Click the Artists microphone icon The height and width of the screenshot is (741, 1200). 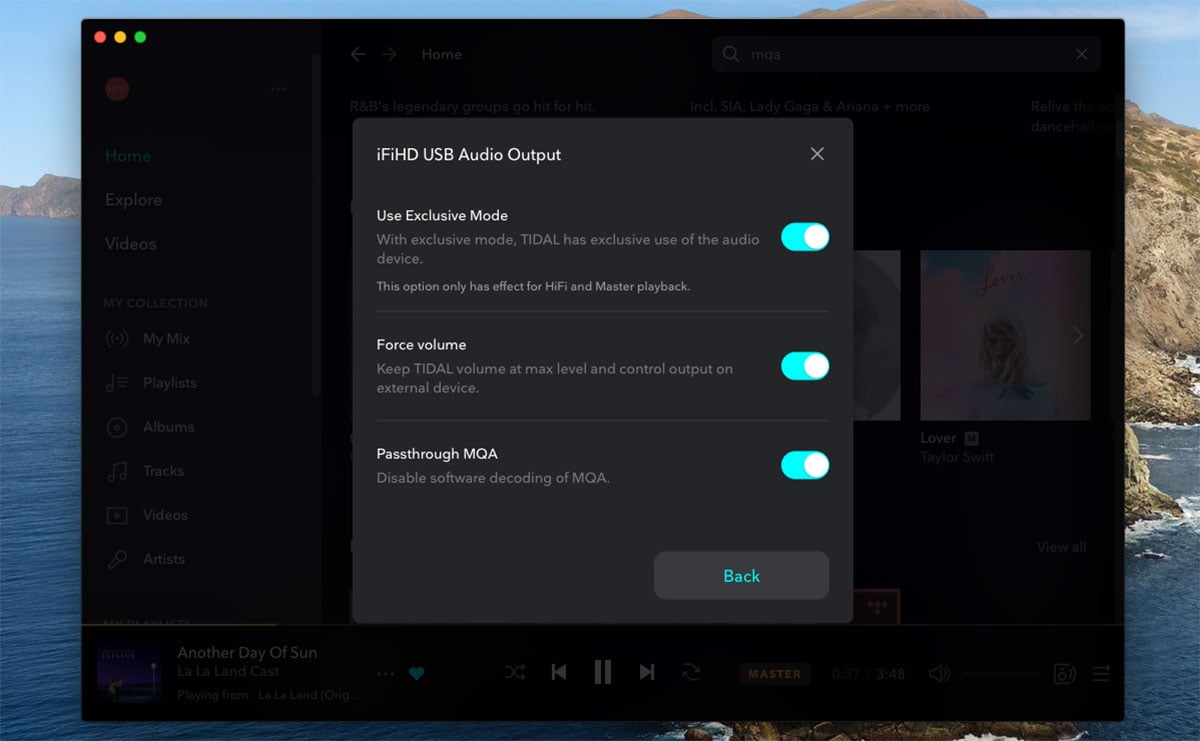point(117,559)
